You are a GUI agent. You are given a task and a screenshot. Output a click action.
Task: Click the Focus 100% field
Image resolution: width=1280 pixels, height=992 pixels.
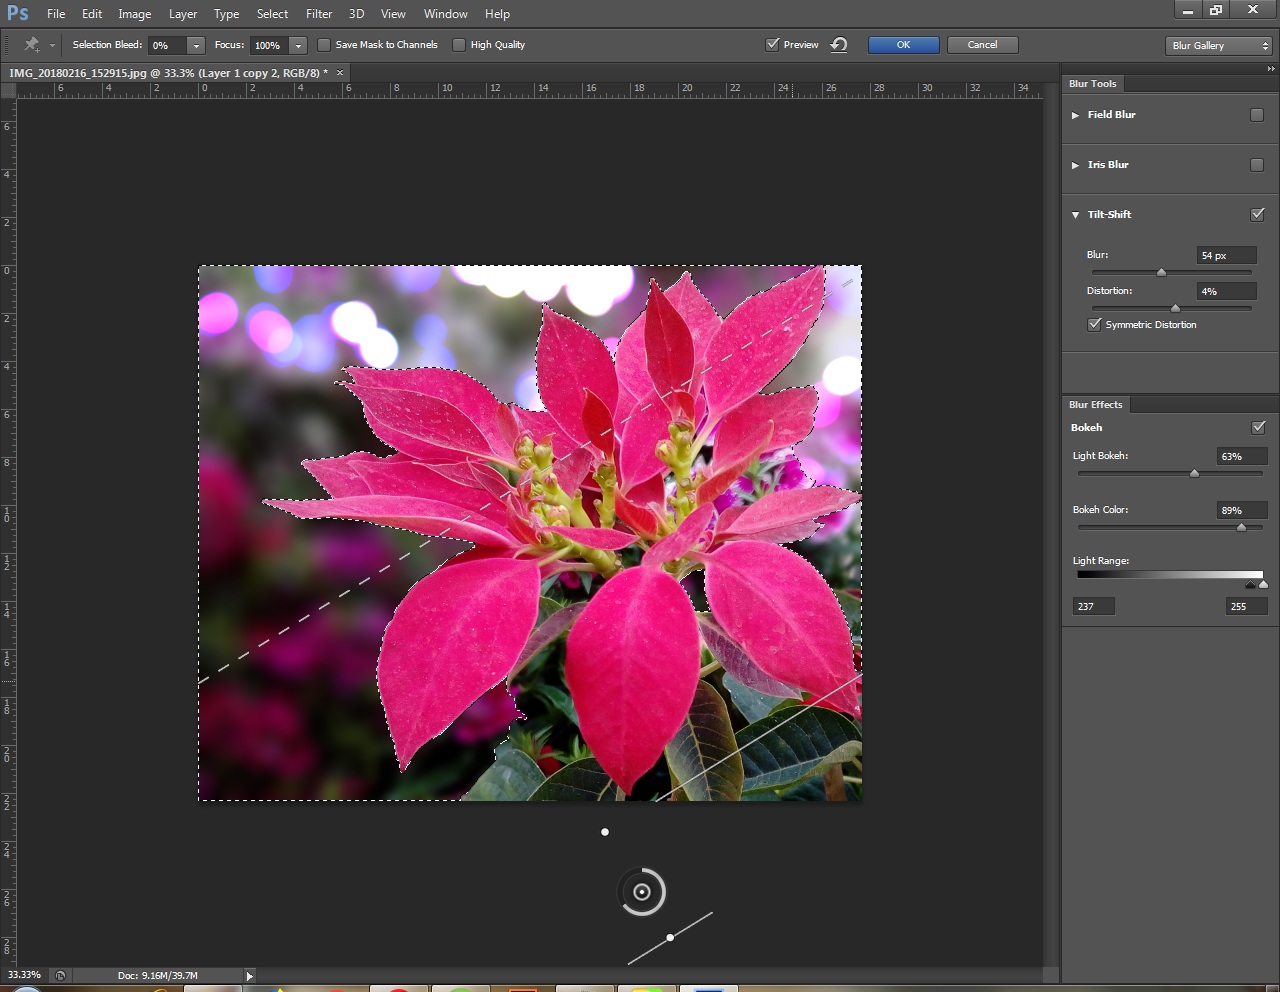tap(269, 46)
